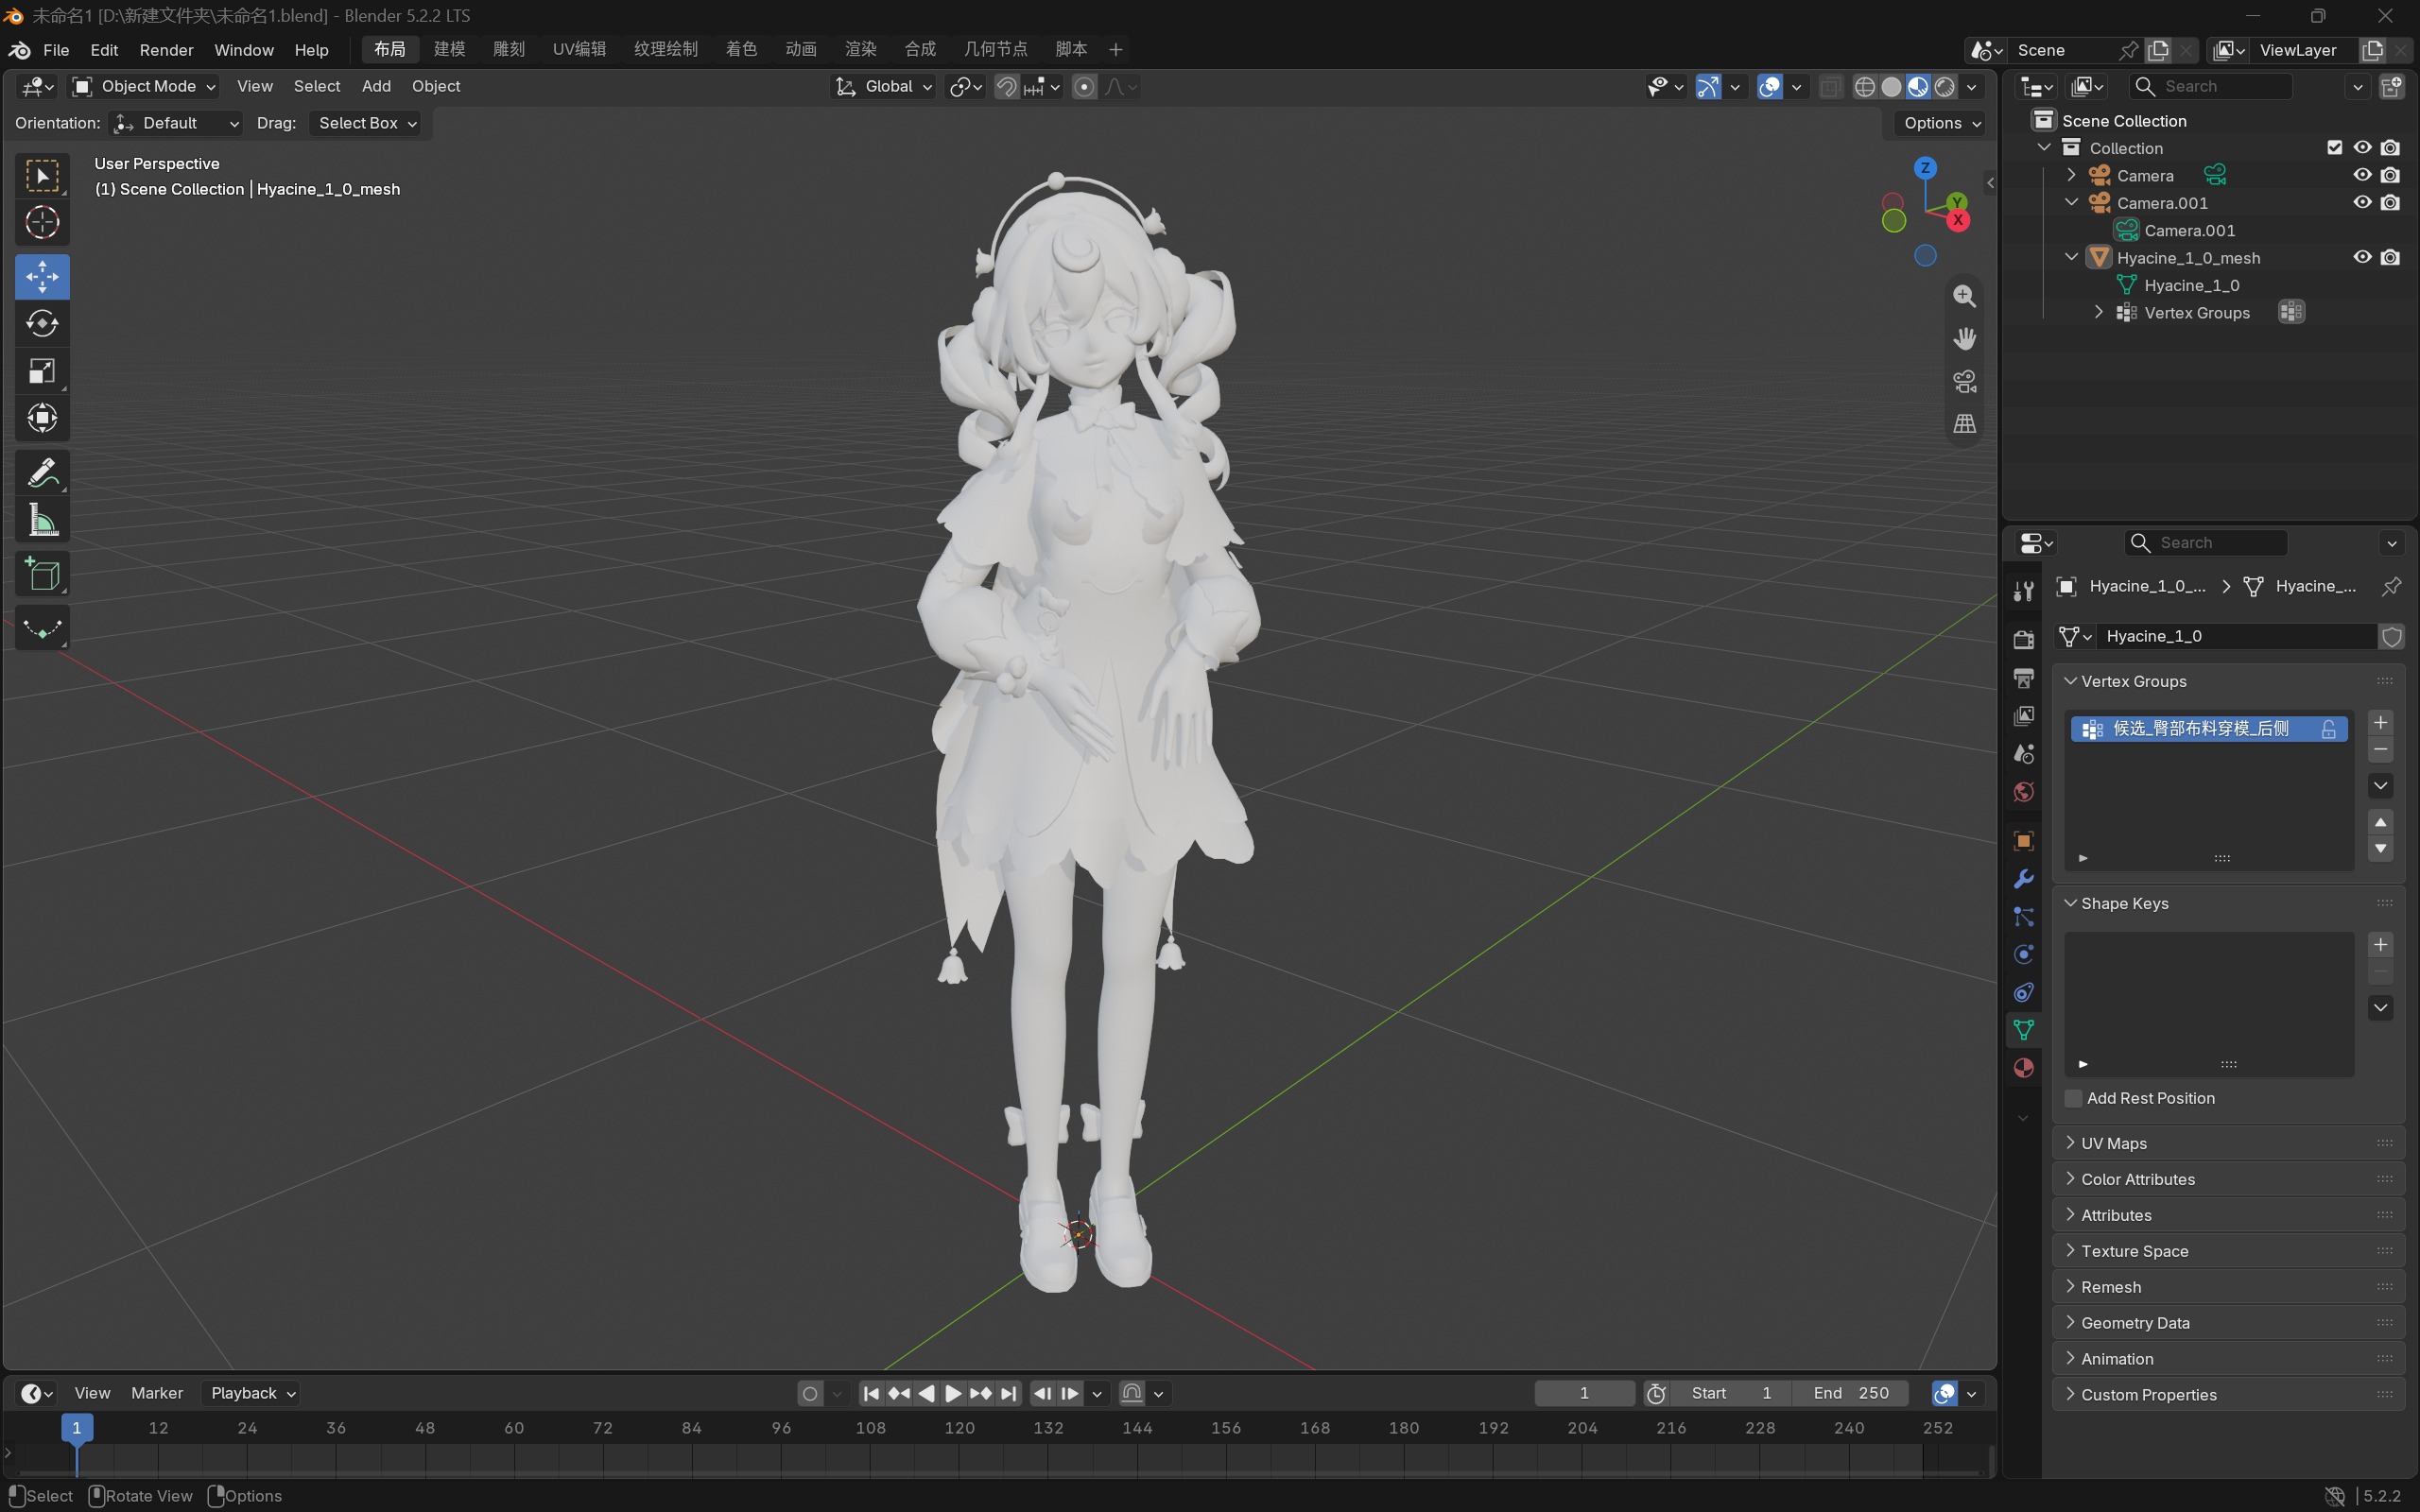Disable render for Camera object

[x=2390, y=175]
